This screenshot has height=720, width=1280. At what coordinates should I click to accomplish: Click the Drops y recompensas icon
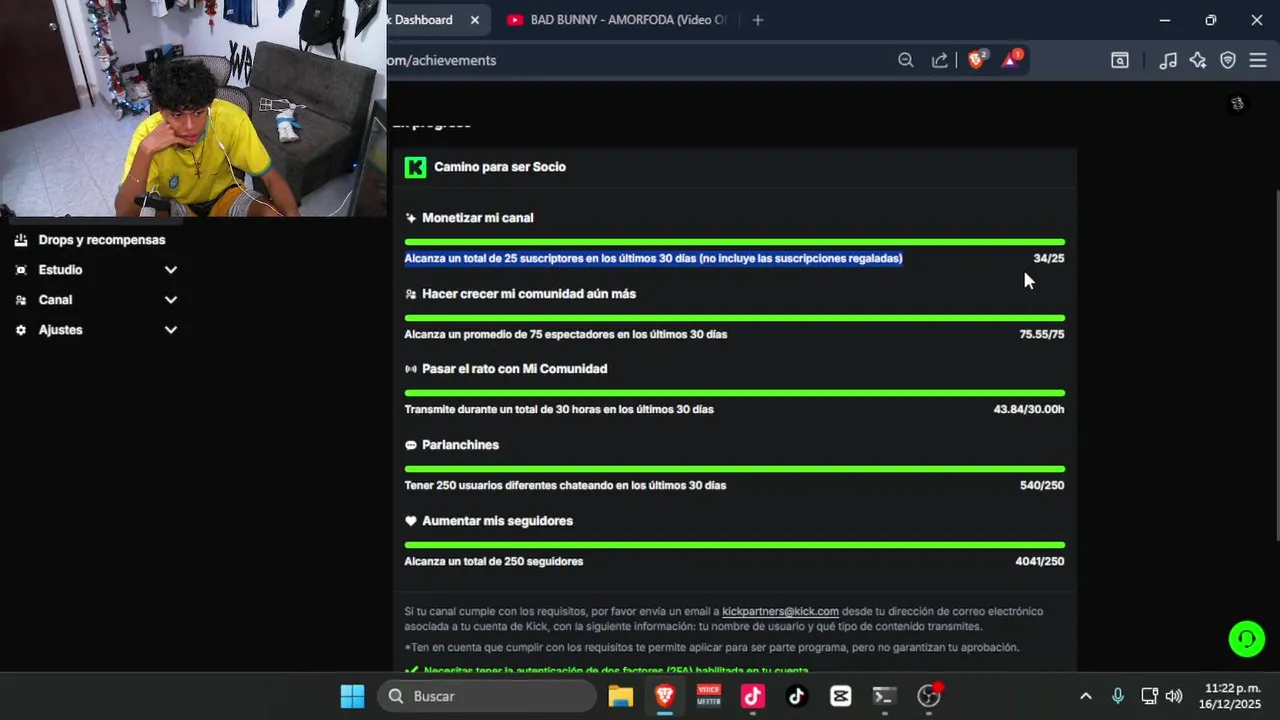point(21,240)
